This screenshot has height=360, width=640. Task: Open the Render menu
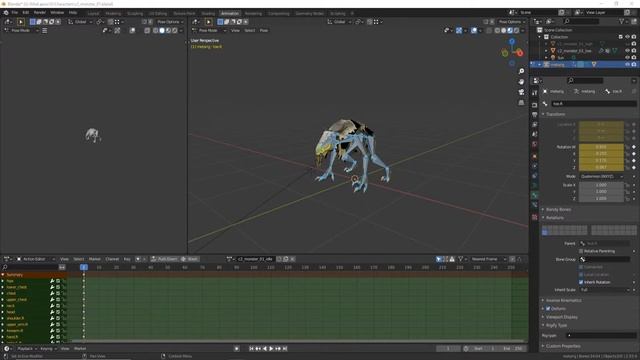pos(40,13)
